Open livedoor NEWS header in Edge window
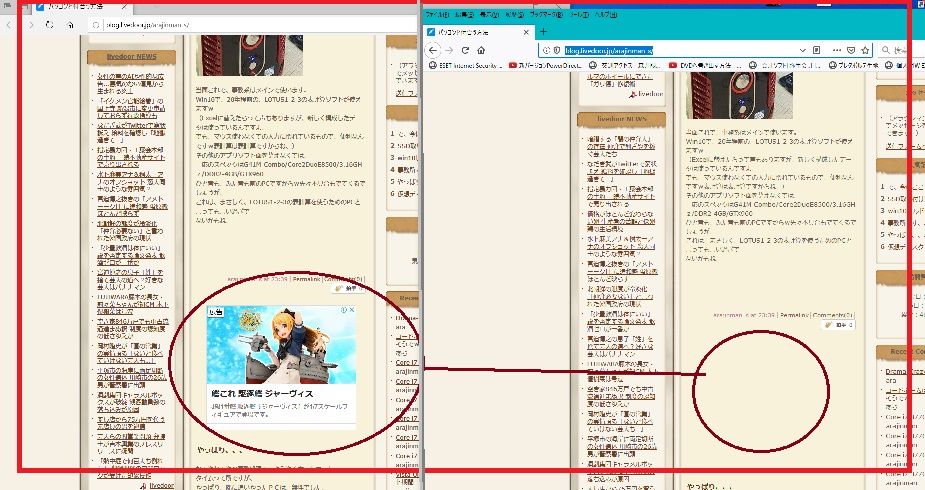Screen dimensions: 925x490 [x=132, y=57]
